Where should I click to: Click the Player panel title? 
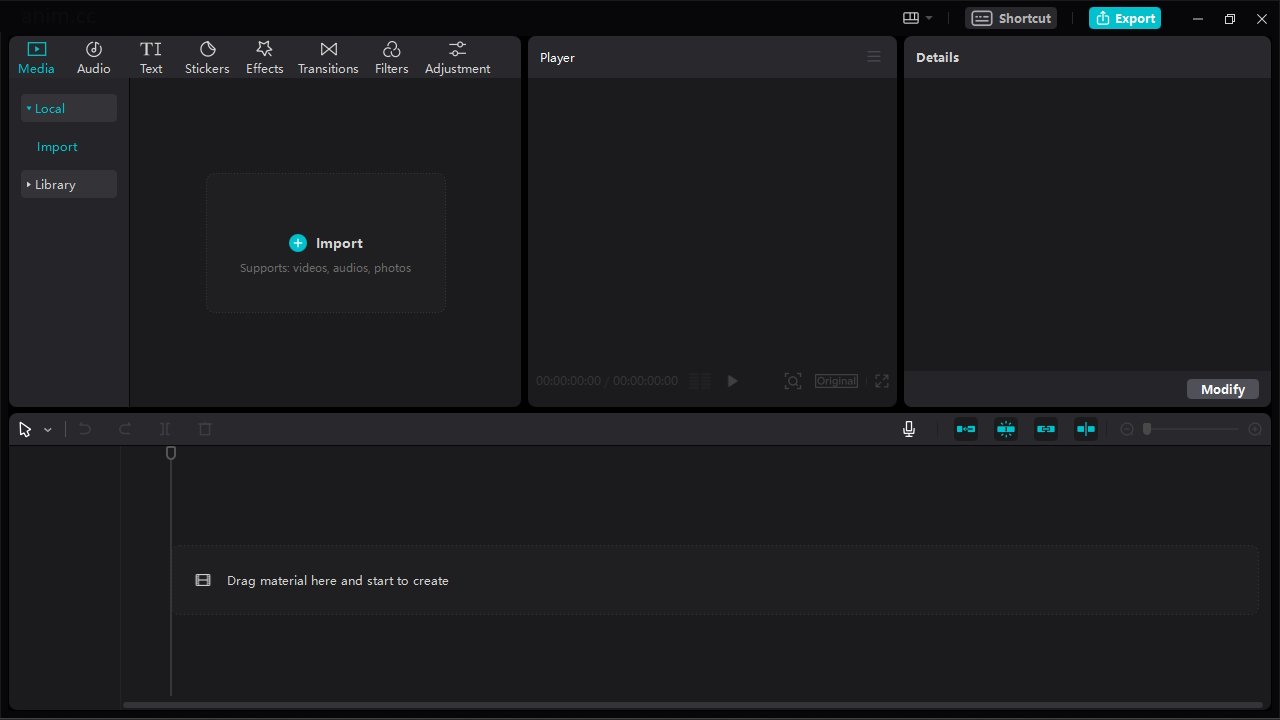tap(557, 57)
